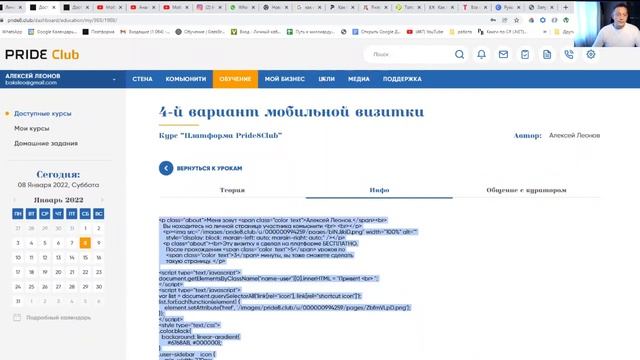Click the author name Алексей Леонов
The height and width of the screenshot is (360, 640).
click(574, 136)
